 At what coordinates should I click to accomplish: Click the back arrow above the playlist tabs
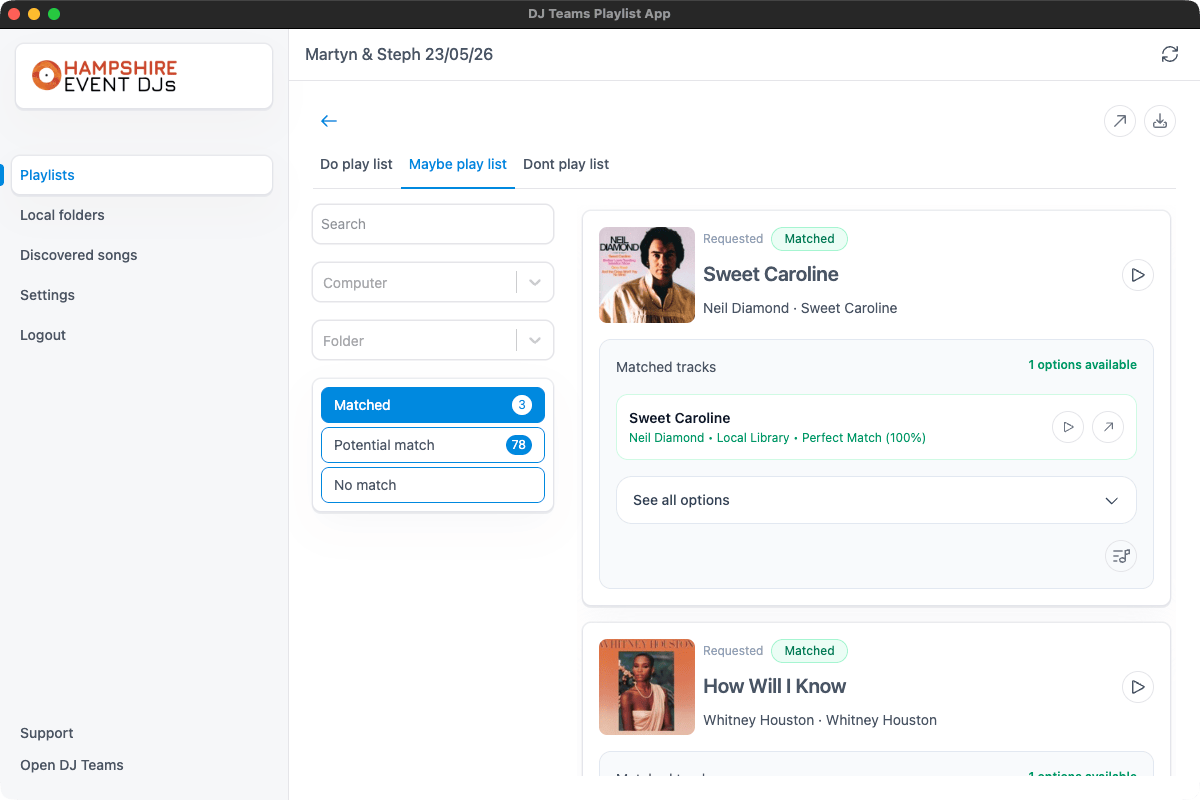click(x=328, y=120)
